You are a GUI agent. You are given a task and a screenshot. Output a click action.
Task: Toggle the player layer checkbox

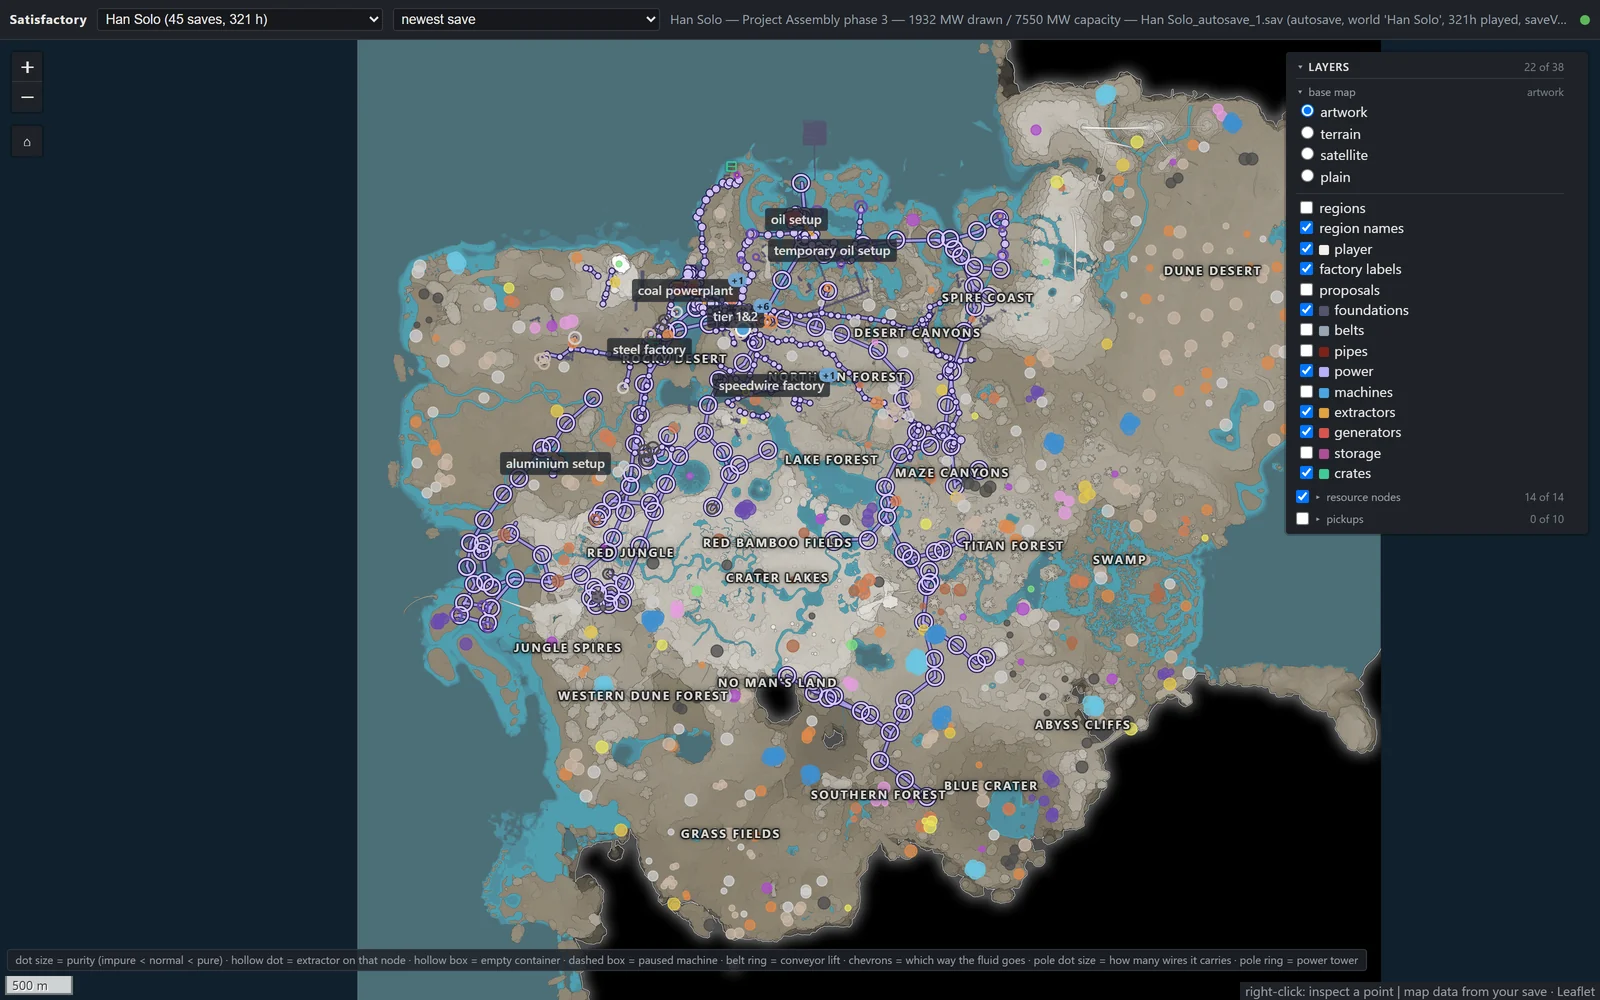click(x=1306, y=249)
